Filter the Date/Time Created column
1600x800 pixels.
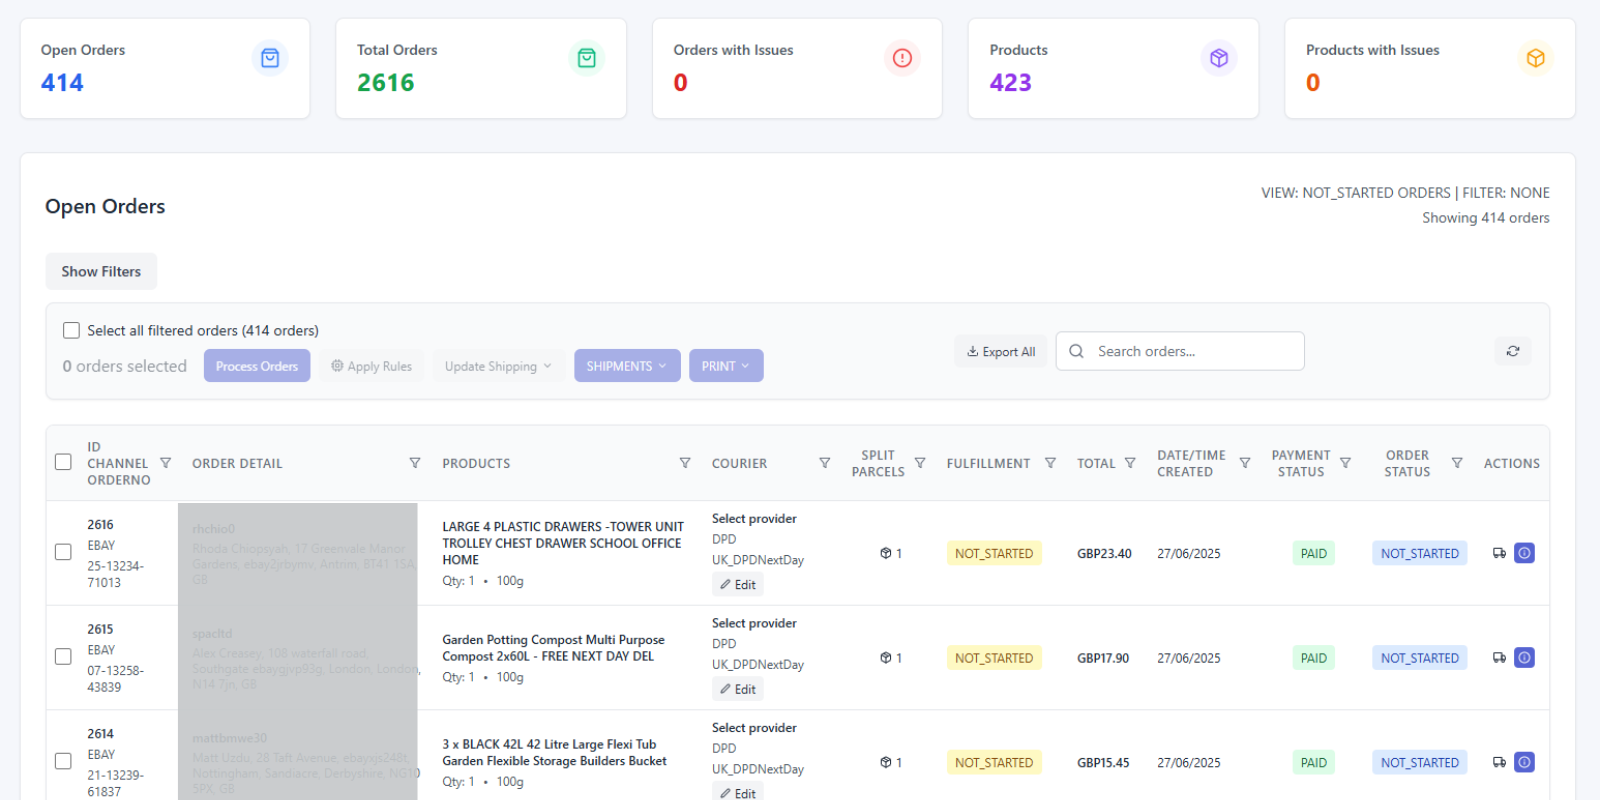[1245, 463]
